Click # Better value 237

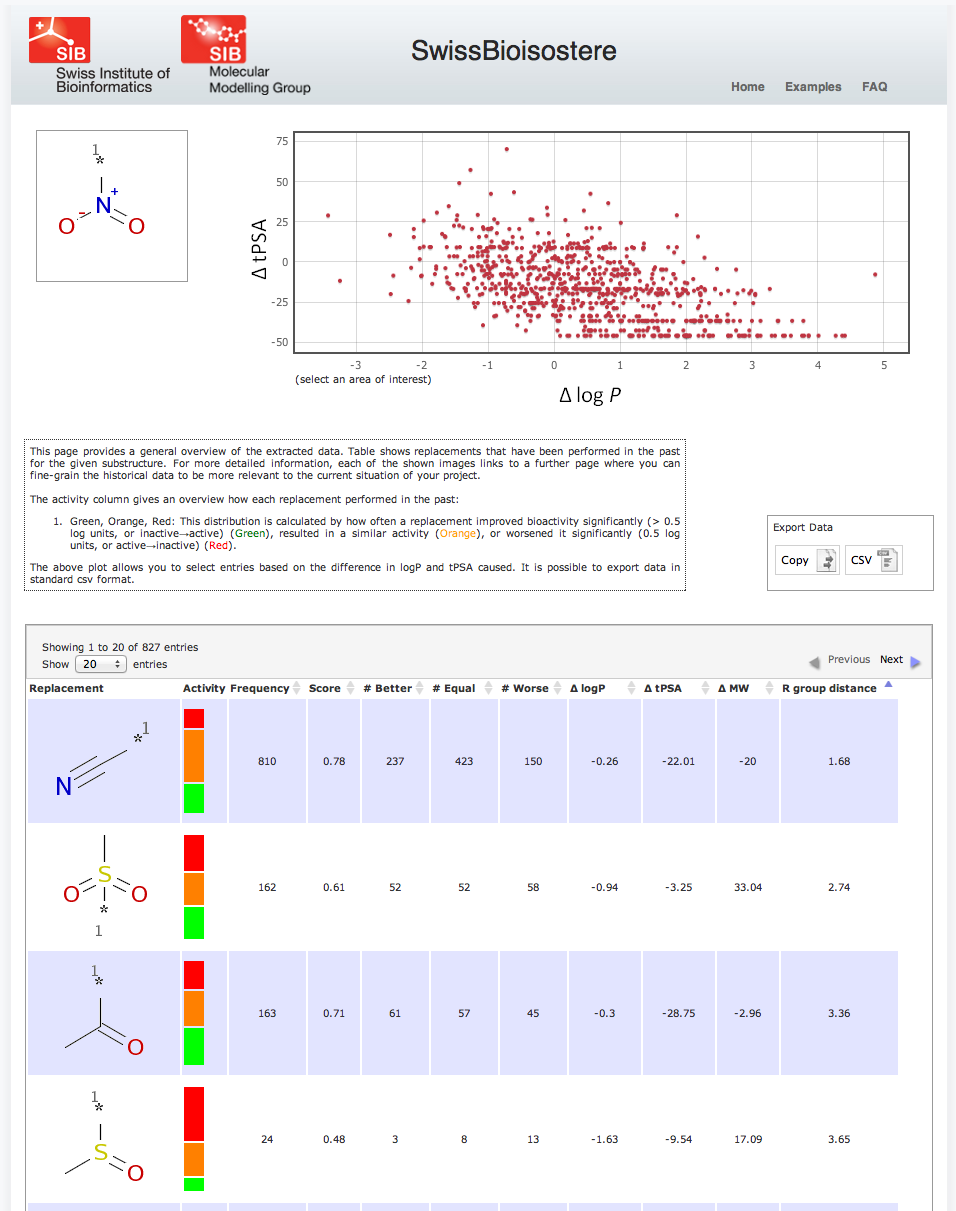395,761
